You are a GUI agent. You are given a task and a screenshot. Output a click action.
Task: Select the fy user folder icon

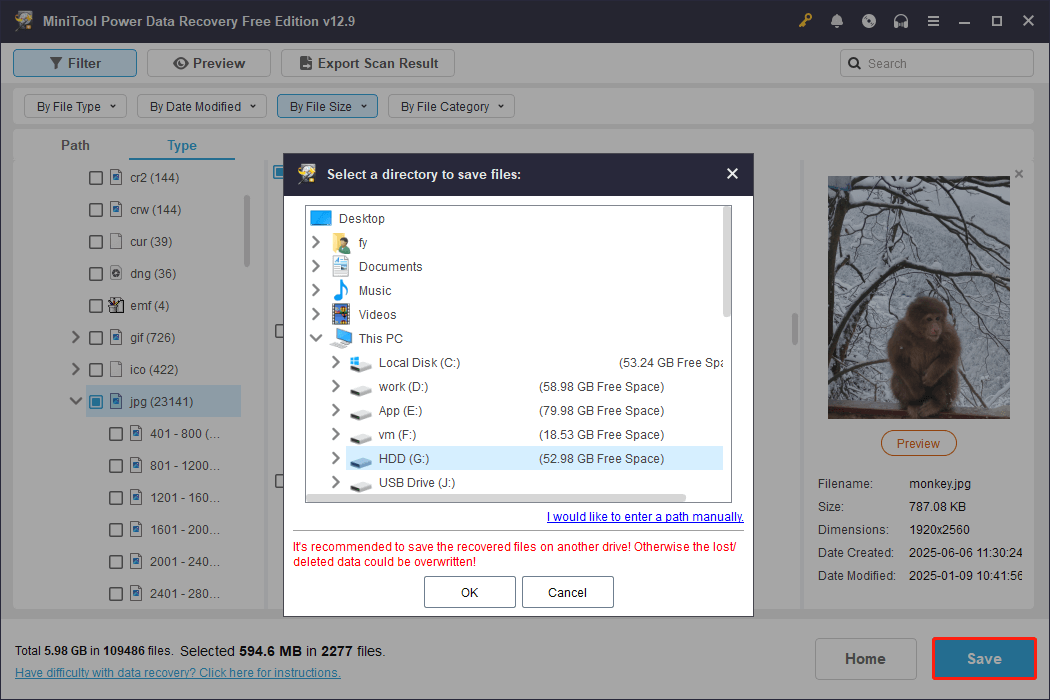click(x=341, y=242)
